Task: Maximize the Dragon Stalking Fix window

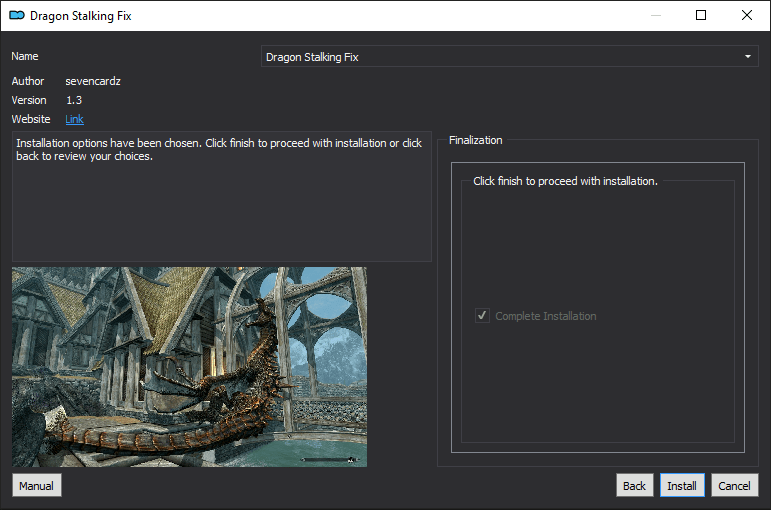Action: (701, 15)
